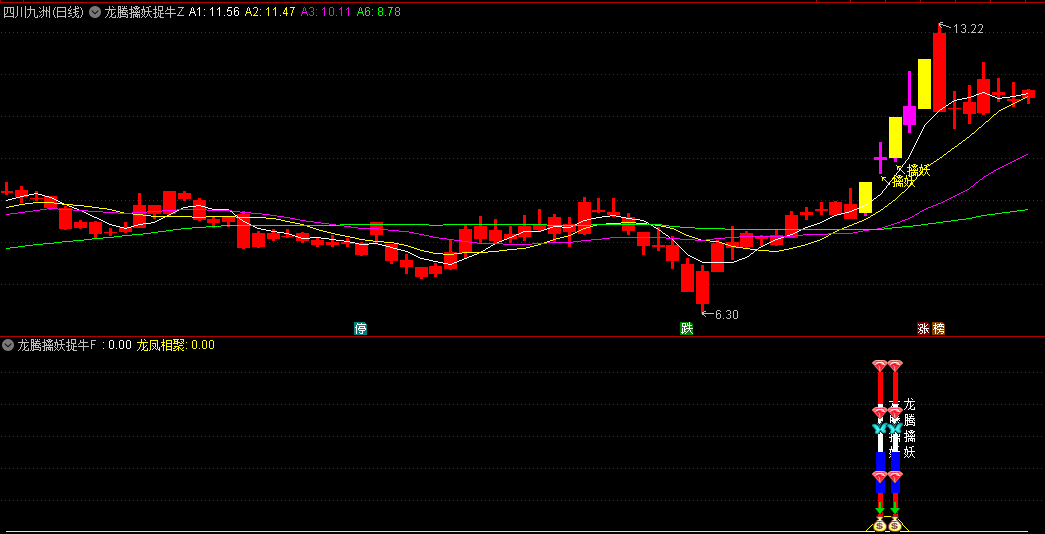1045x534 pixels.
Task: Click the red 涨 event tag icon
Action: coord(924,329)
